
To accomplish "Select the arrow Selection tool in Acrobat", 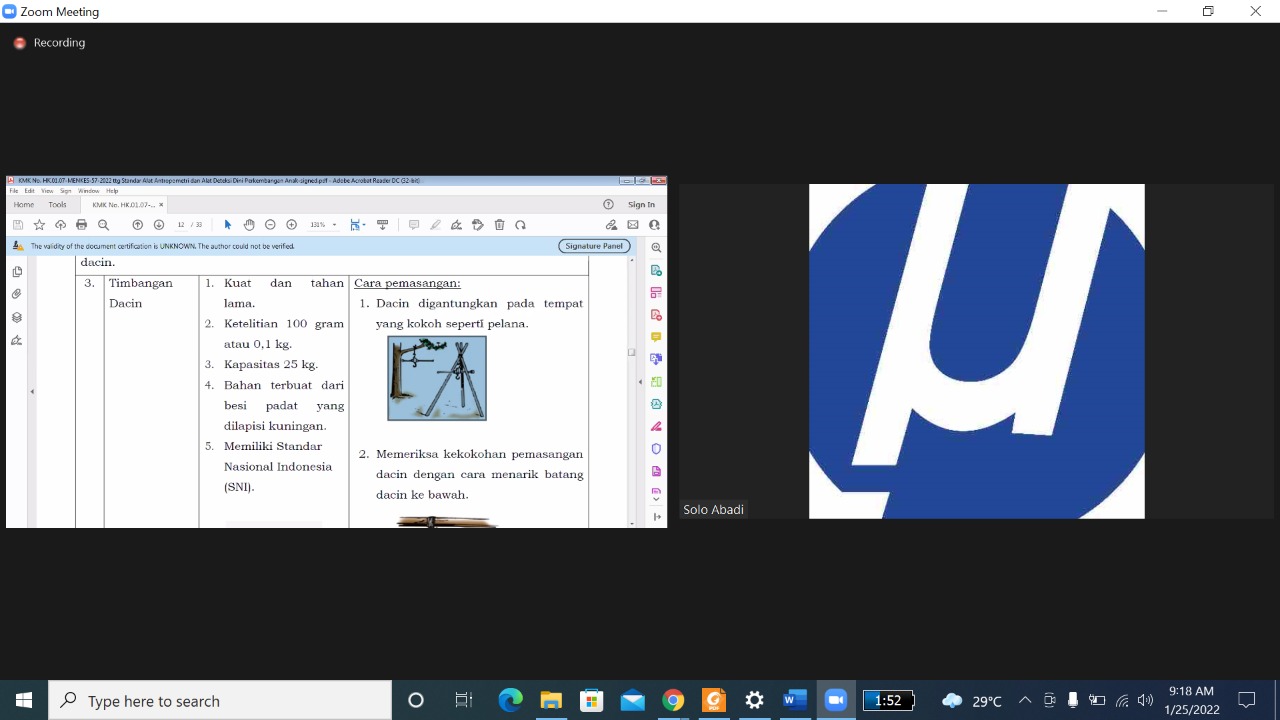I will click(228, 225).
